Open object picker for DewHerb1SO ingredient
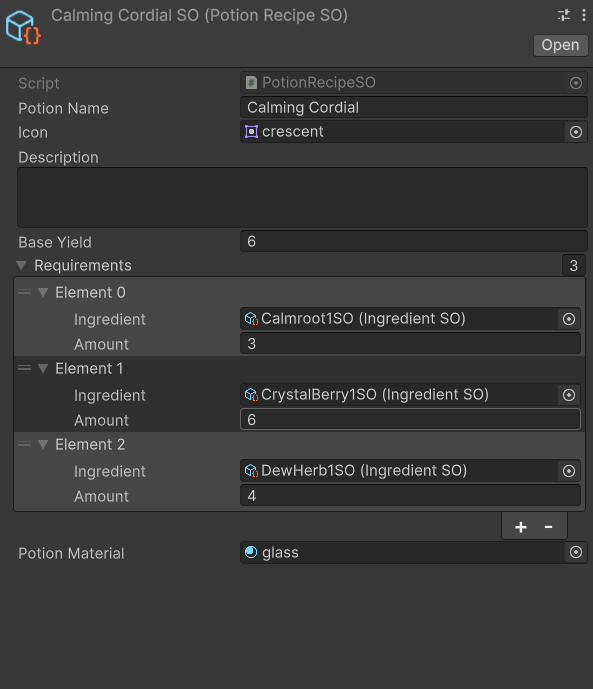 [x=569, y=471]
